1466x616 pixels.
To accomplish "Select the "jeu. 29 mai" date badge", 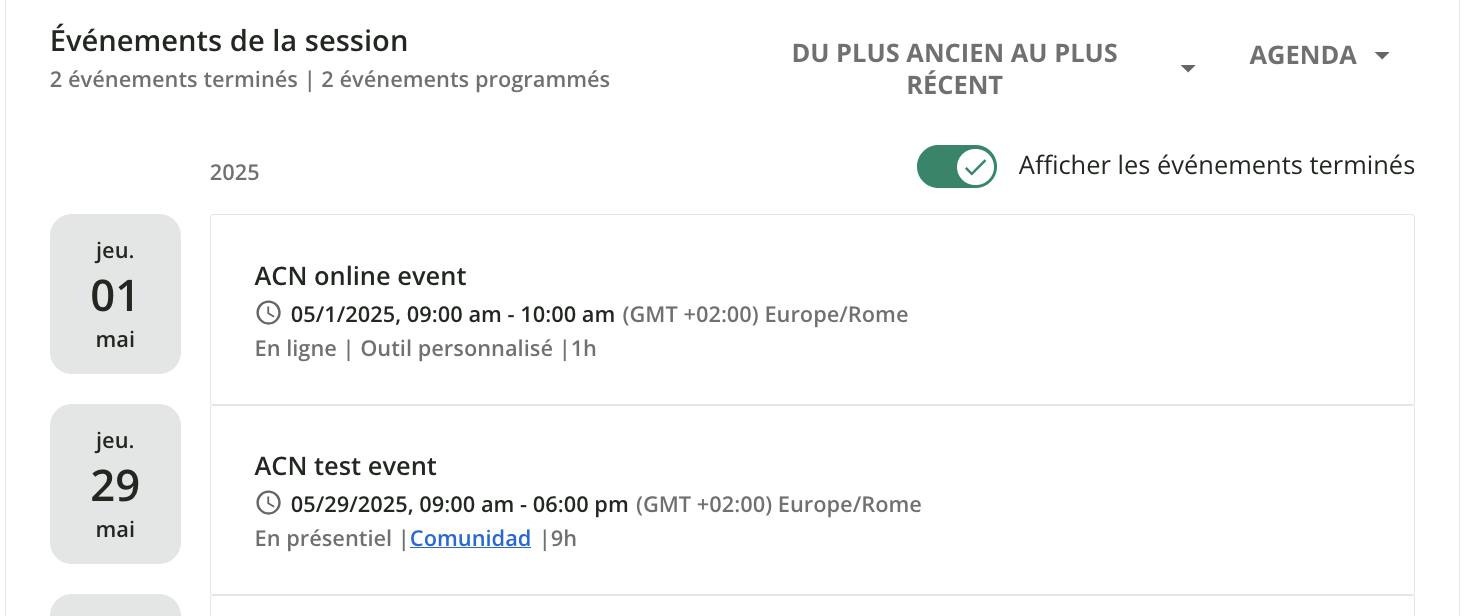I will pyautogui.click(x=115, y=484).
